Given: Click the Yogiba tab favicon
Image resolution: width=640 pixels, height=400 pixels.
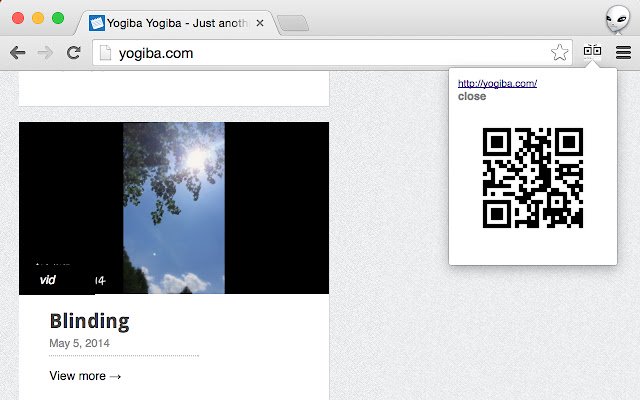Looking at the screenshot, I should click(97, 23).
